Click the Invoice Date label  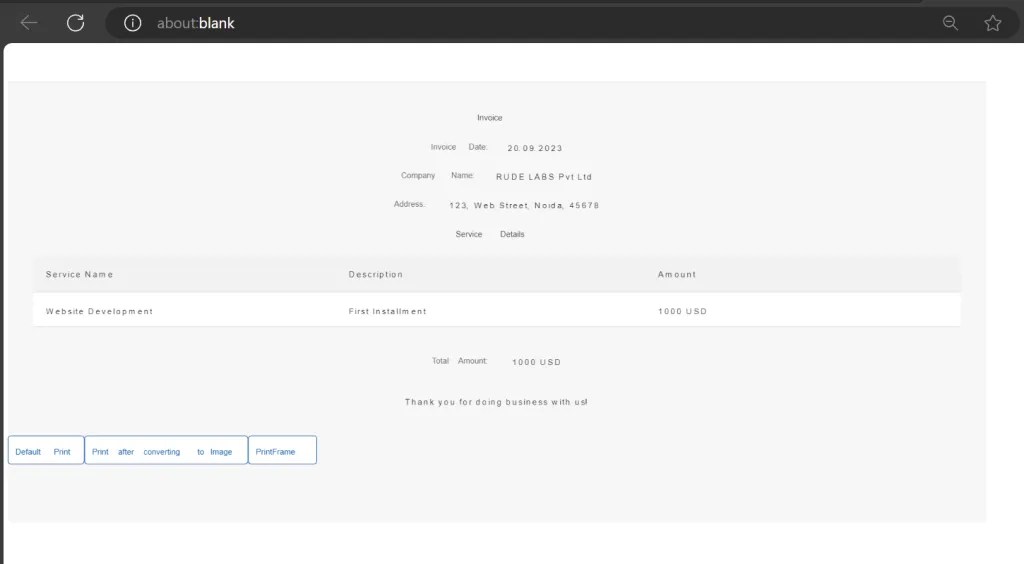point(459,148)
